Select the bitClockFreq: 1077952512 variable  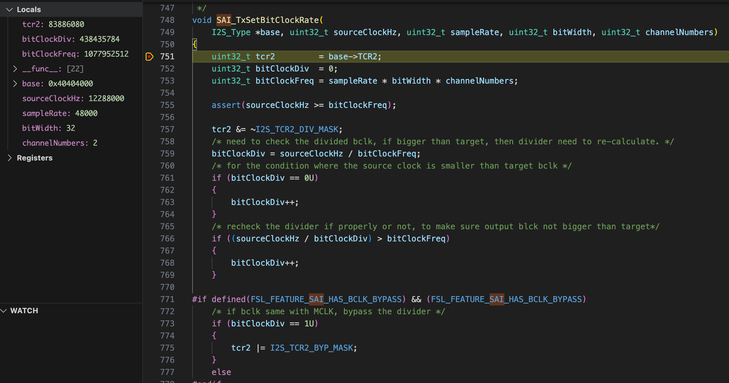[x=75, y=54]
